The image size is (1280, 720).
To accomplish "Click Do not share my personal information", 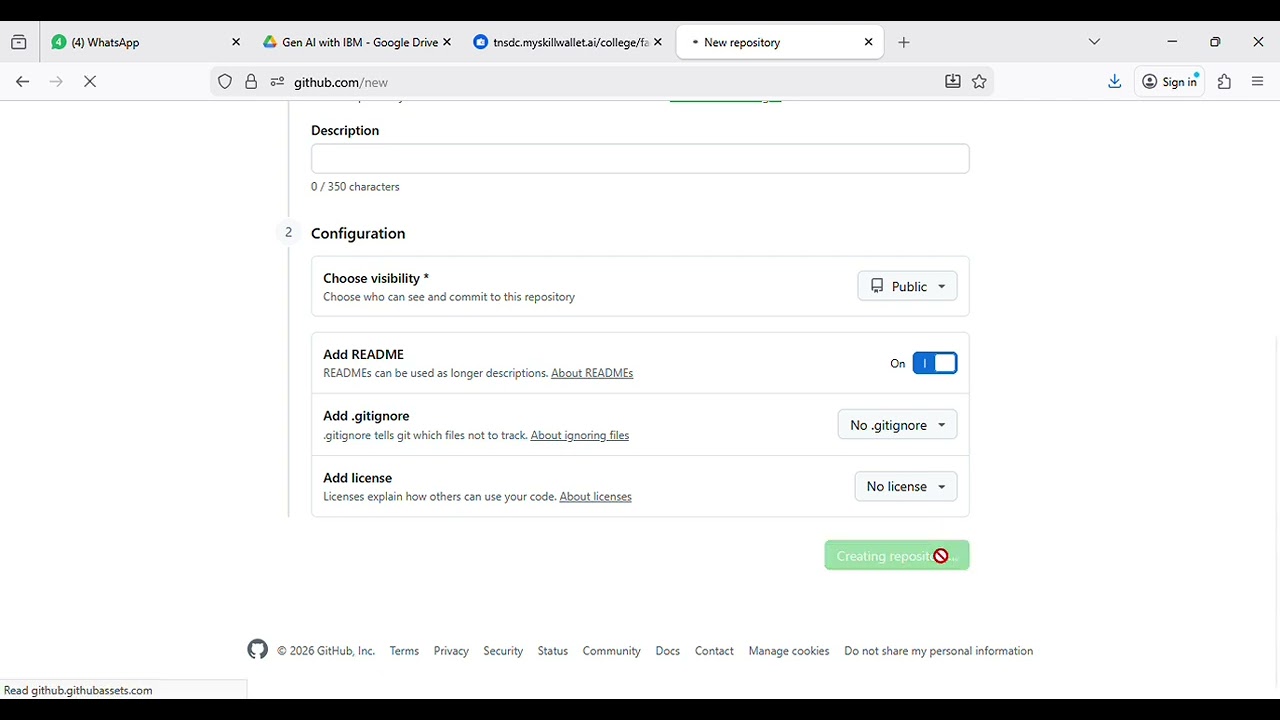I will 939,651.
